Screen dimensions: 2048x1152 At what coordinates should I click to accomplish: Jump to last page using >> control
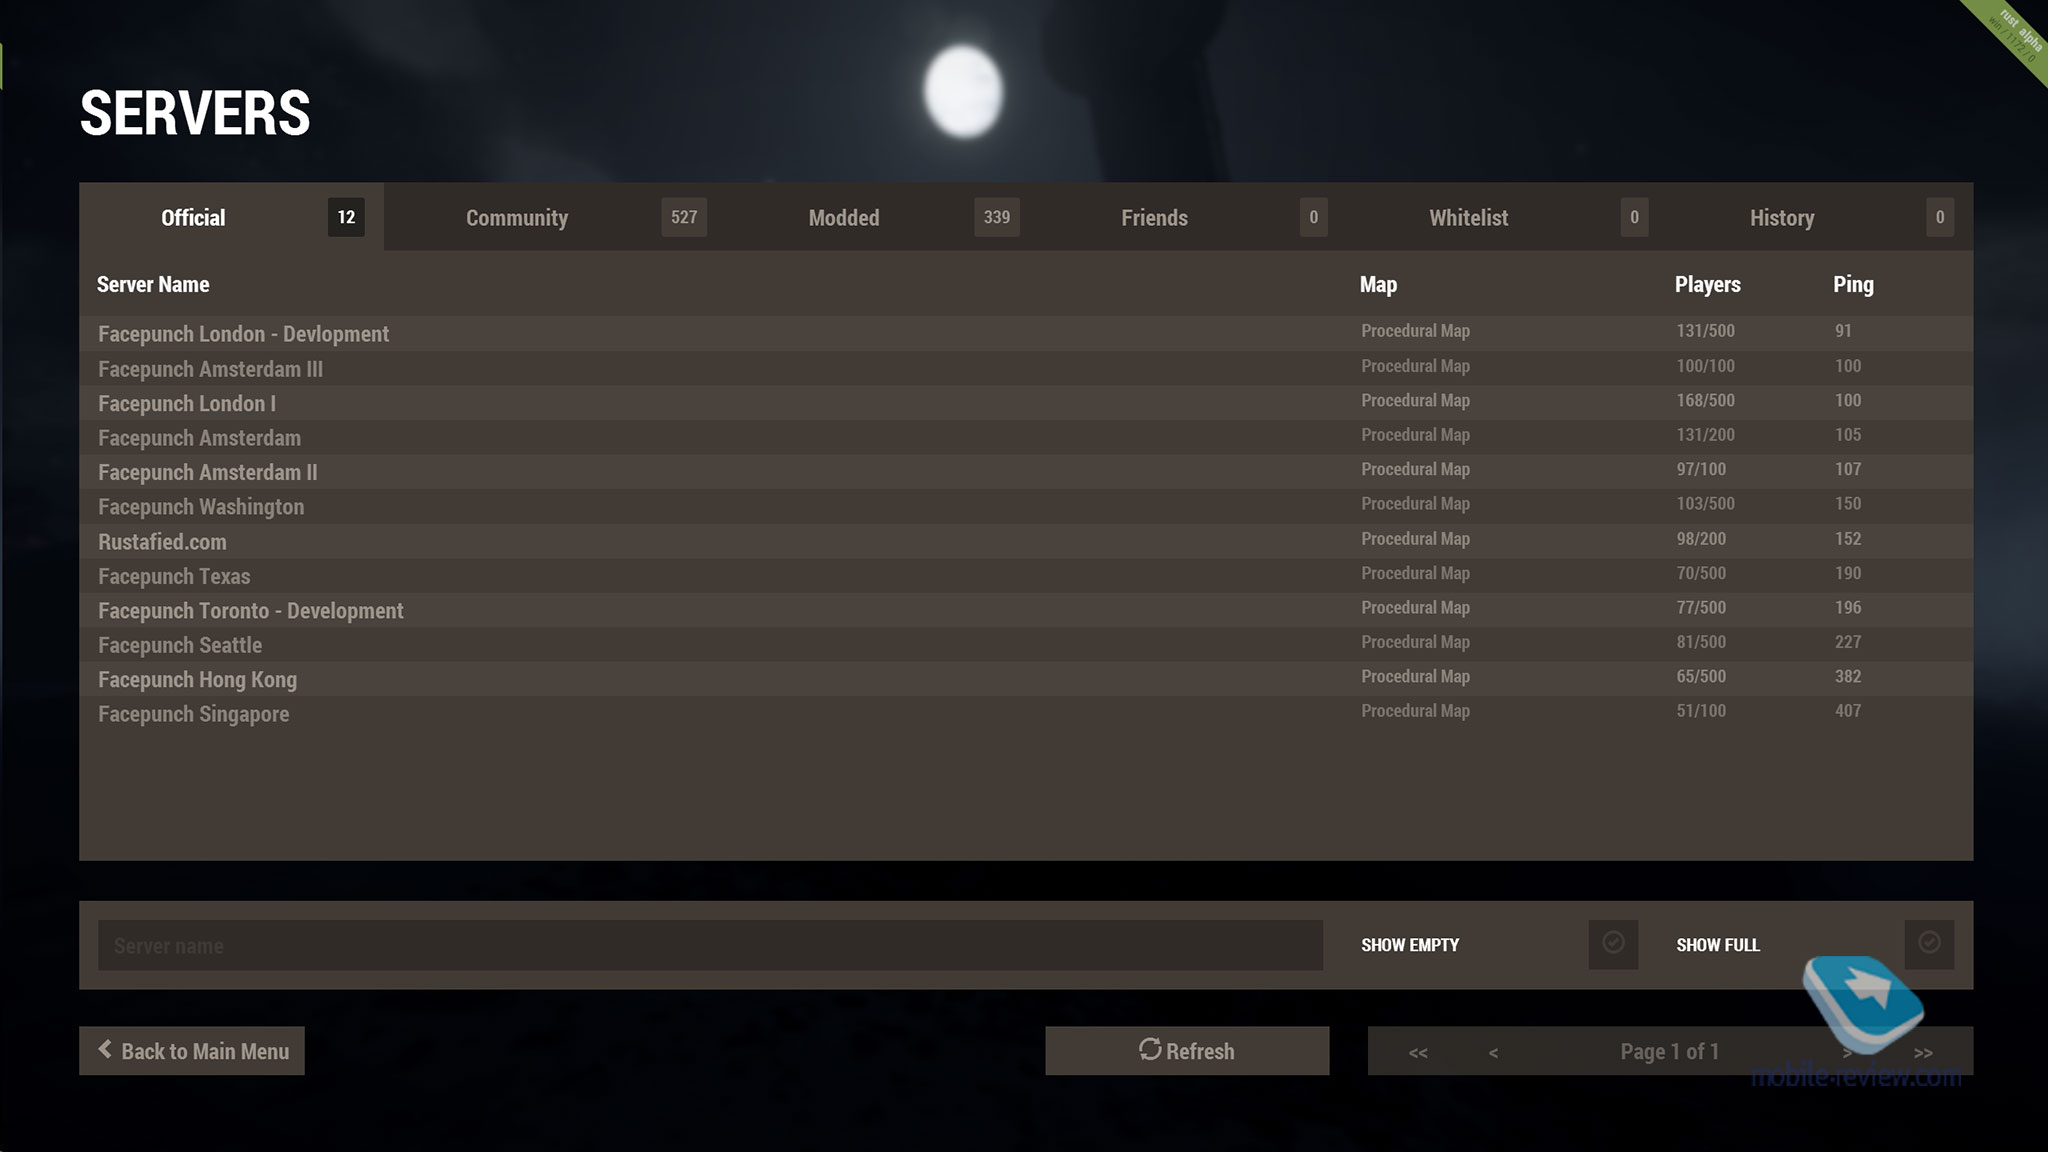(1923, 1052)
